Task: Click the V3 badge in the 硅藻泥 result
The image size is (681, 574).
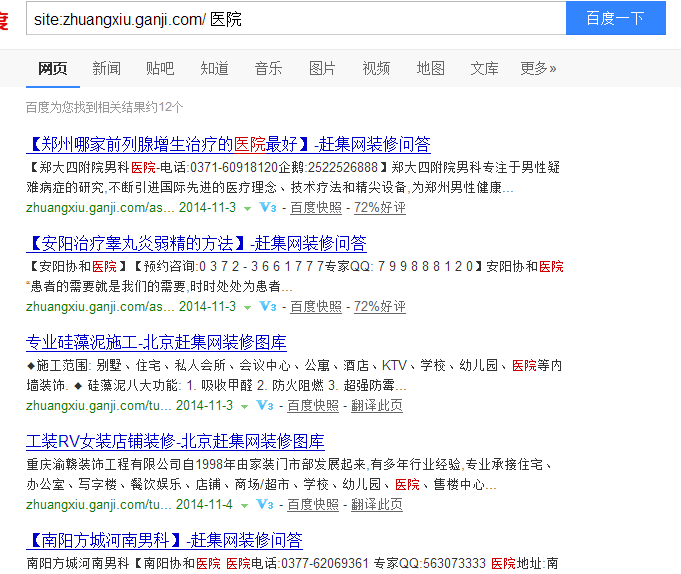Action: tap(264, 406)
